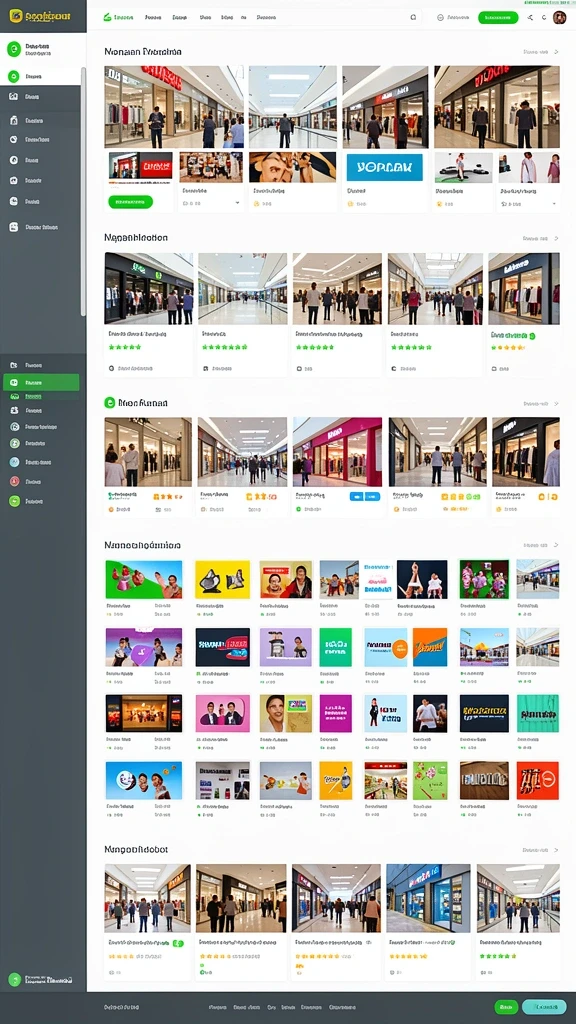
Task: Expand the first section using its right chevron
Action: (556, 52)
